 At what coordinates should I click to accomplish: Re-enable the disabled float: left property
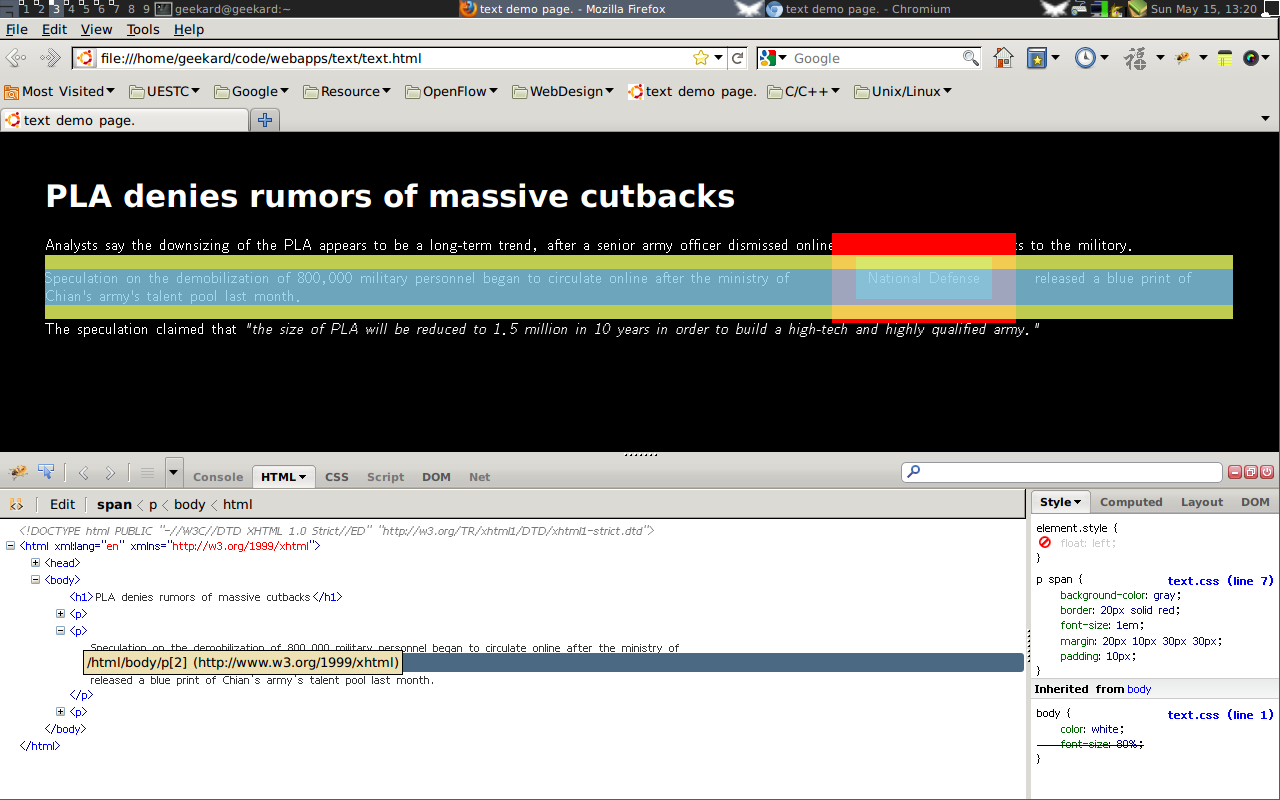pyautogui.click(x=1045, y=543)
